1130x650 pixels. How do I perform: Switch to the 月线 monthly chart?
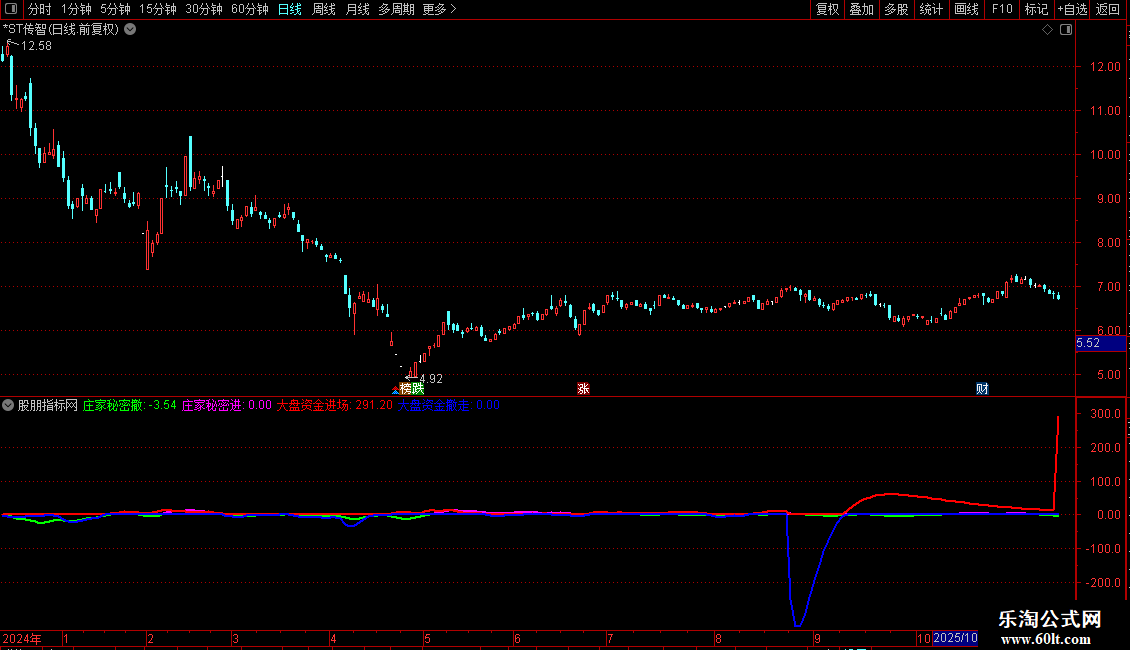pos(357,9)
